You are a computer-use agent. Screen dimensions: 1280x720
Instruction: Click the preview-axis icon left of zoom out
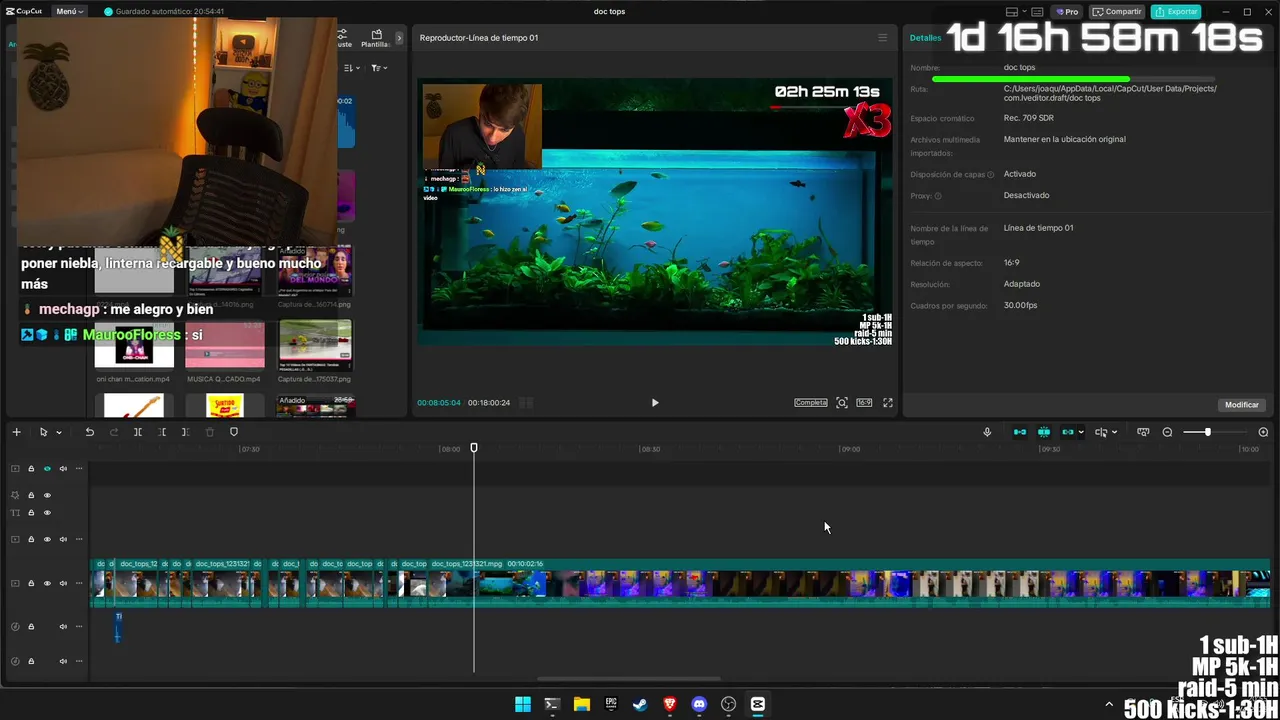pyautogui.click(x=1143, y=432)
